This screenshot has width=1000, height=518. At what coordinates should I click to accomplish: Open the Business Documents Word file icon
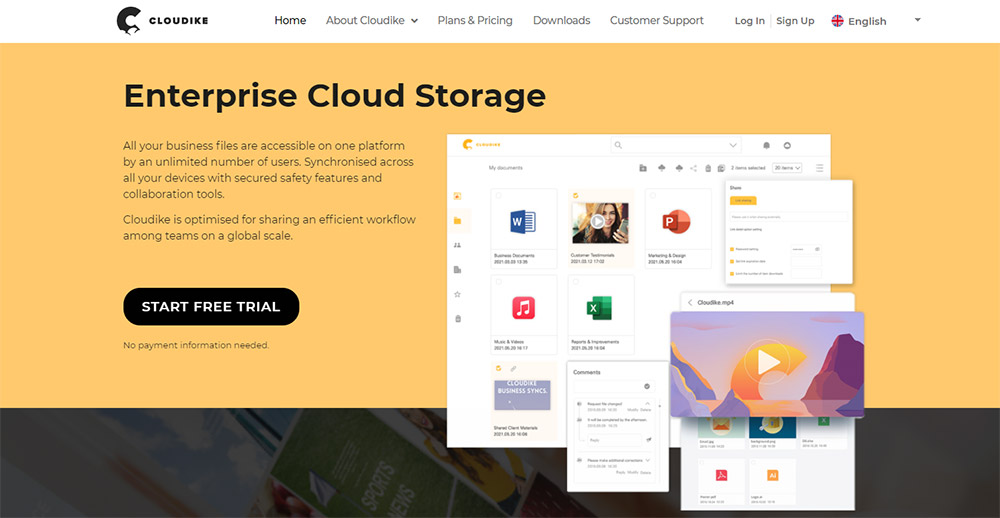[524, 221]
